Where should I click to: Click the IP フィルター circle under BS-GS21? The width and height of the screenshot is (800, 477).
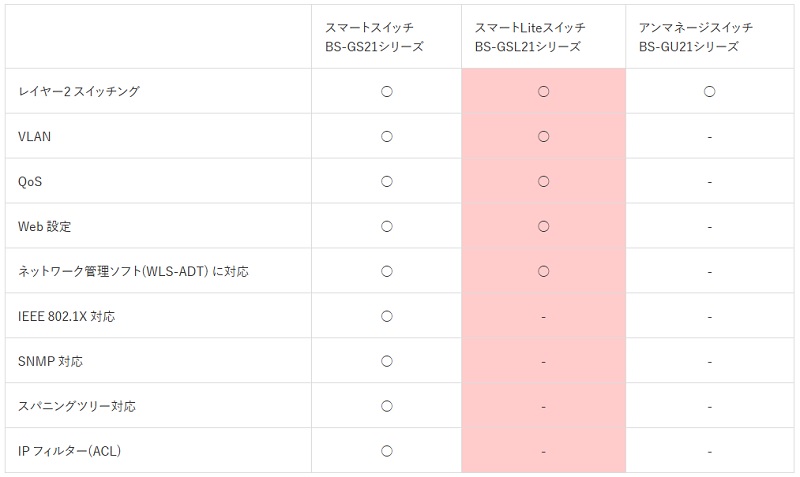(387, 451)
